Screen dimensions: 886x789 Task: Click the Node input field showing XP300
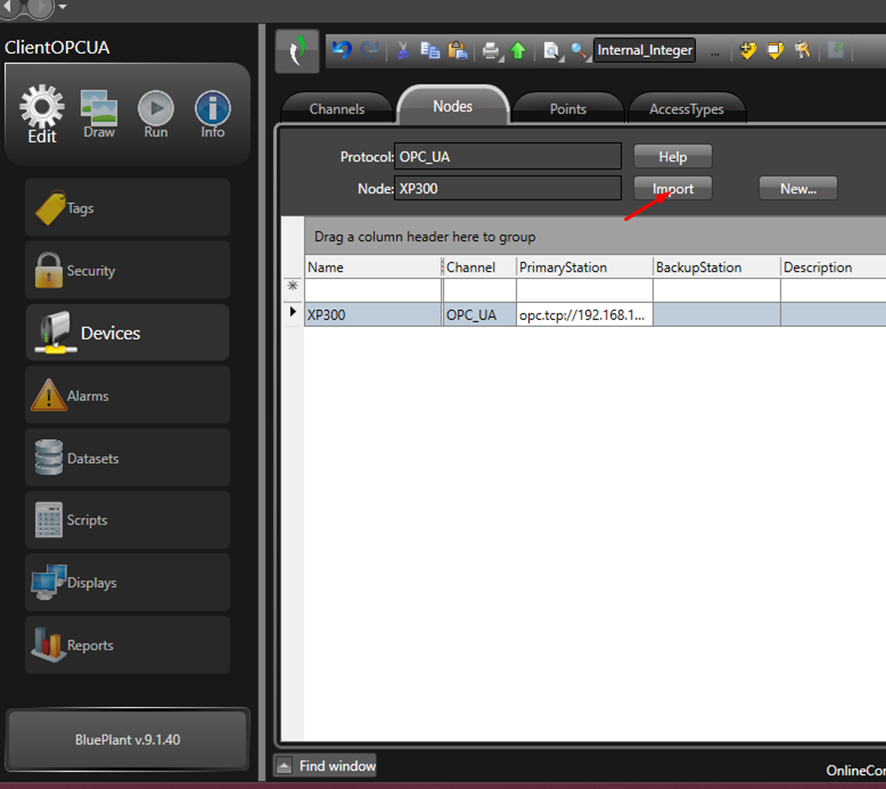point(508,188)
